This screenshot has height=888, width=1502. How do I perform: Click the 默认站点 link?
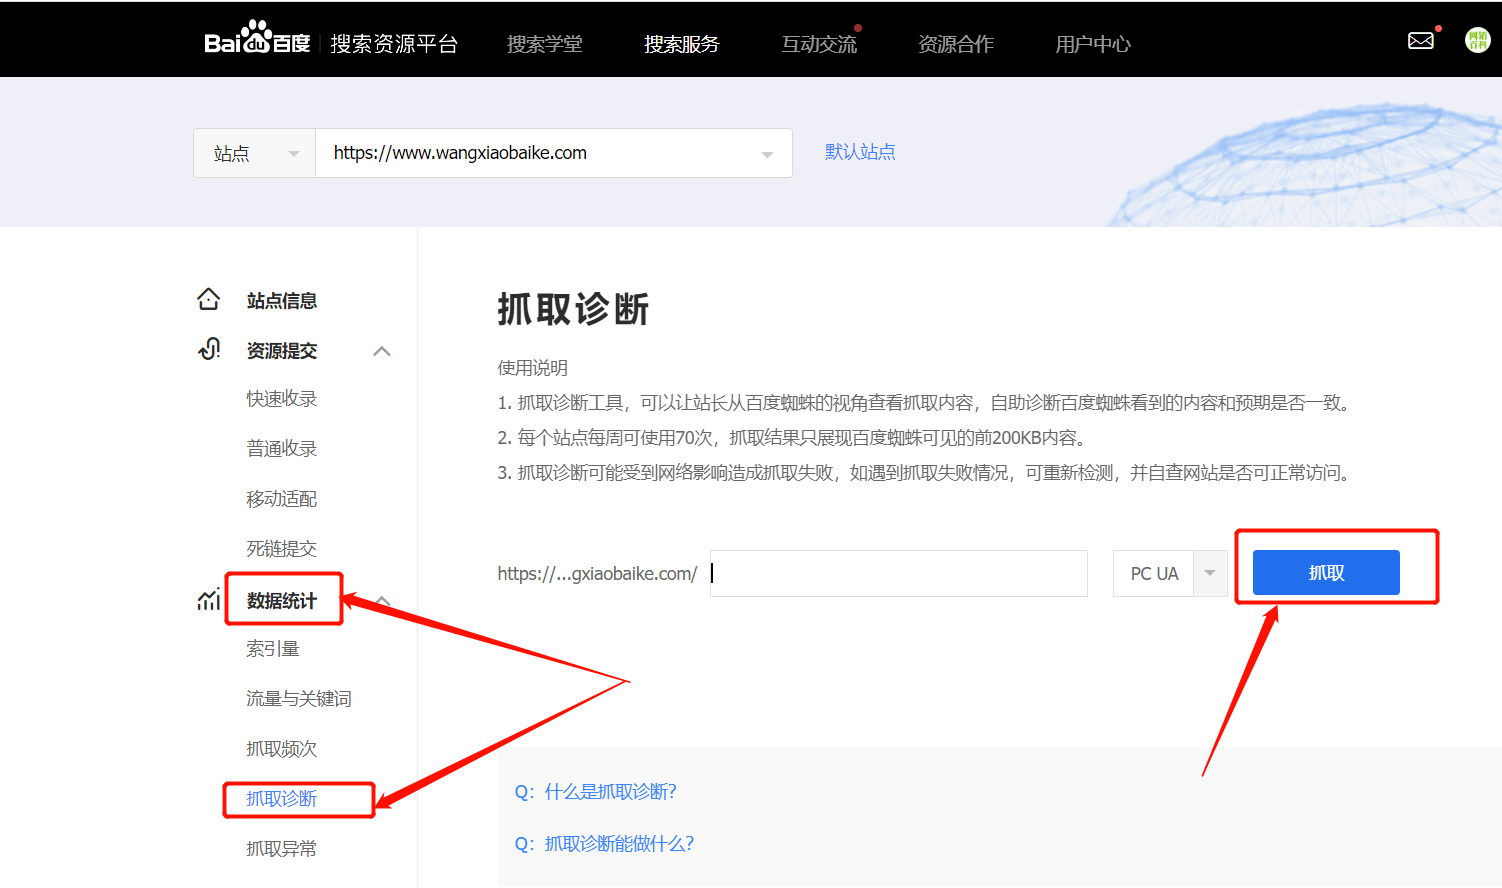point(859,152)
